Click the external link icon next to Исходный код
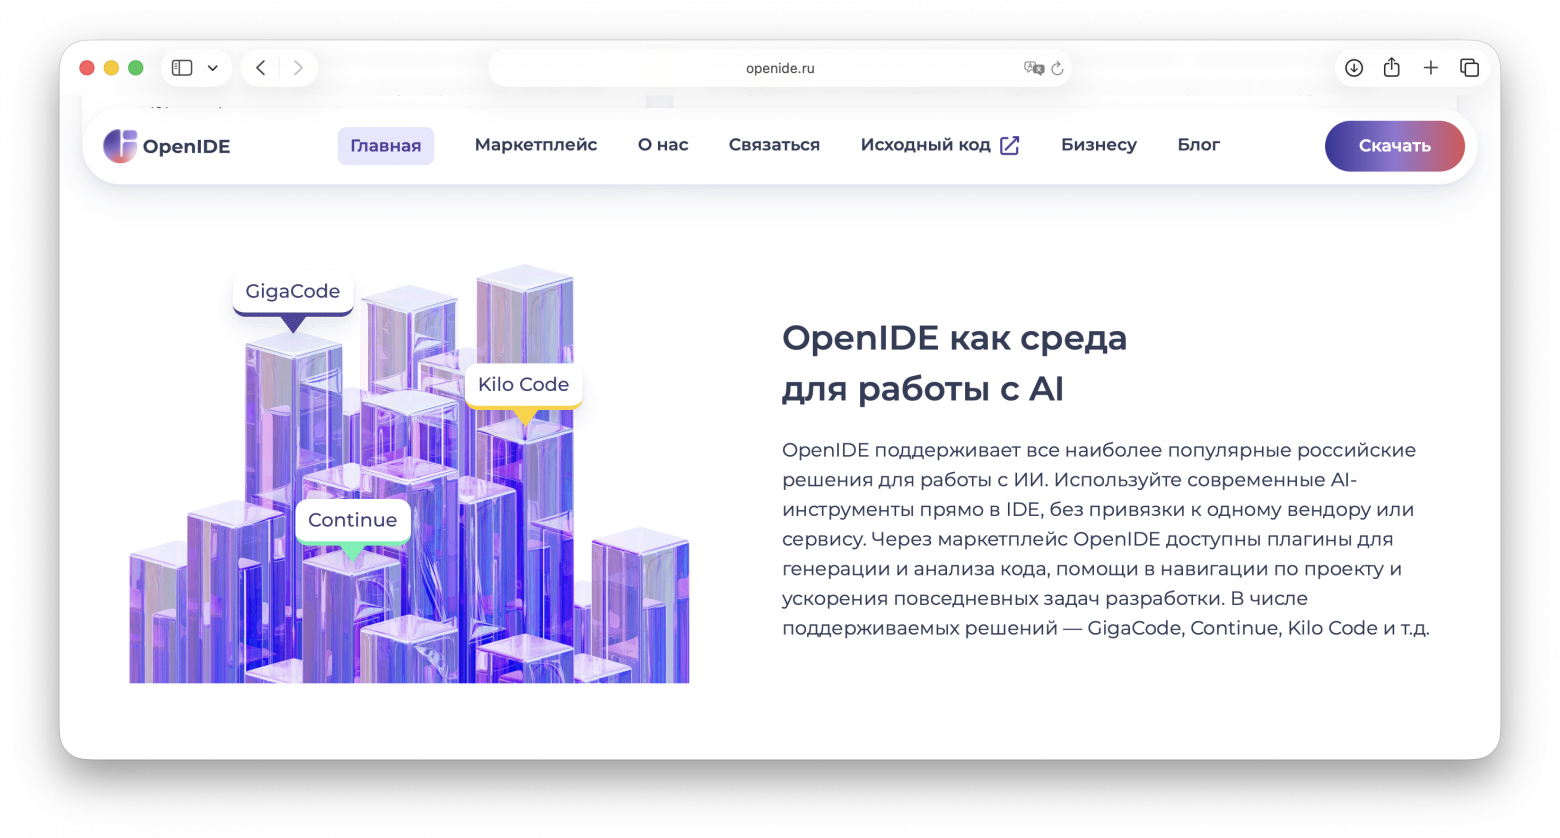 pyautogui.click(x=1010, y=144)
